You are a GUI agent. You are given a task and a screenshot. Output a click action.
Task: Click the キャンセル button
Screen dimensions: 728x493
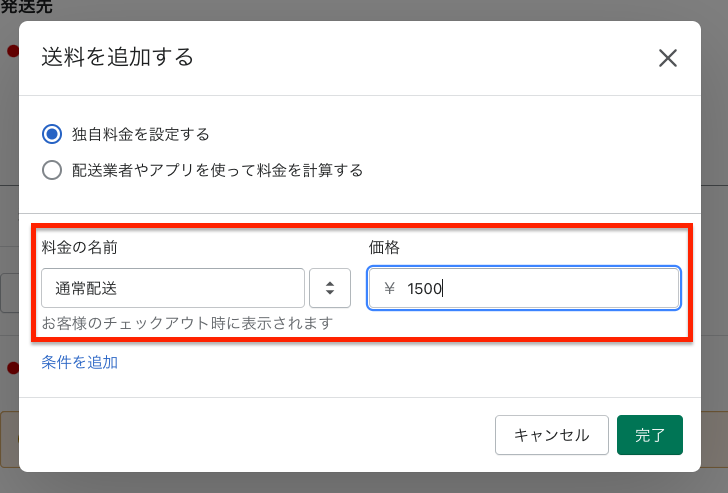tap(552, 435)
